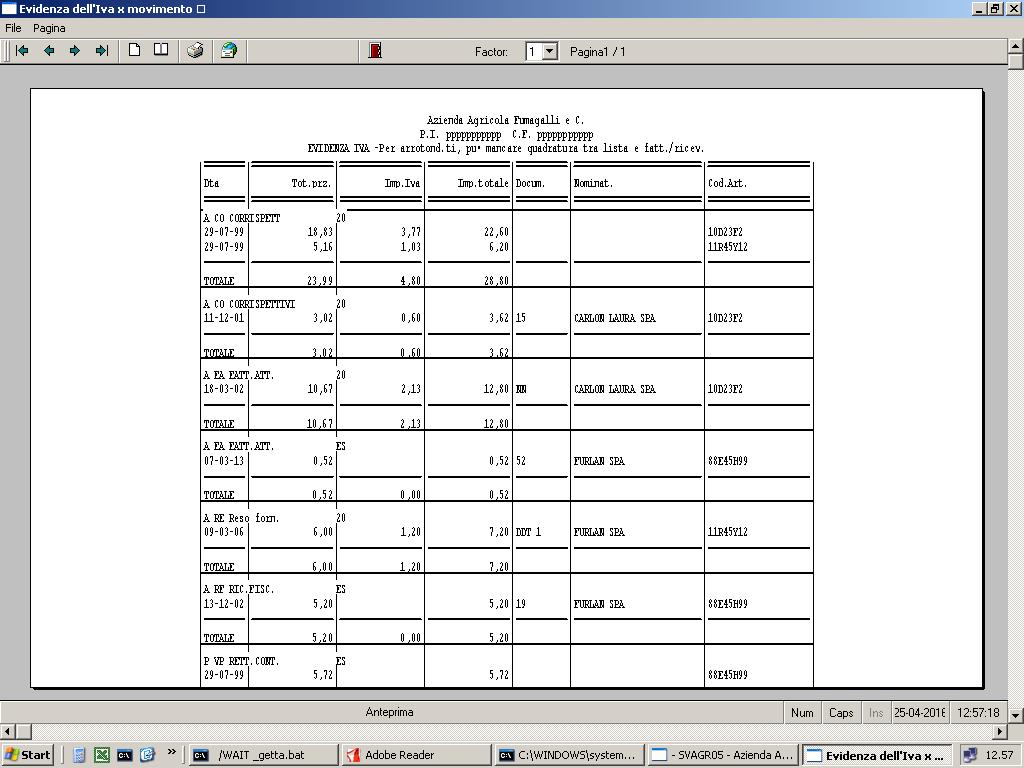The width and height of the screenshot is (1024, 768).
Task: Click the horizontal scrollbar thumb
Action: 24,731
